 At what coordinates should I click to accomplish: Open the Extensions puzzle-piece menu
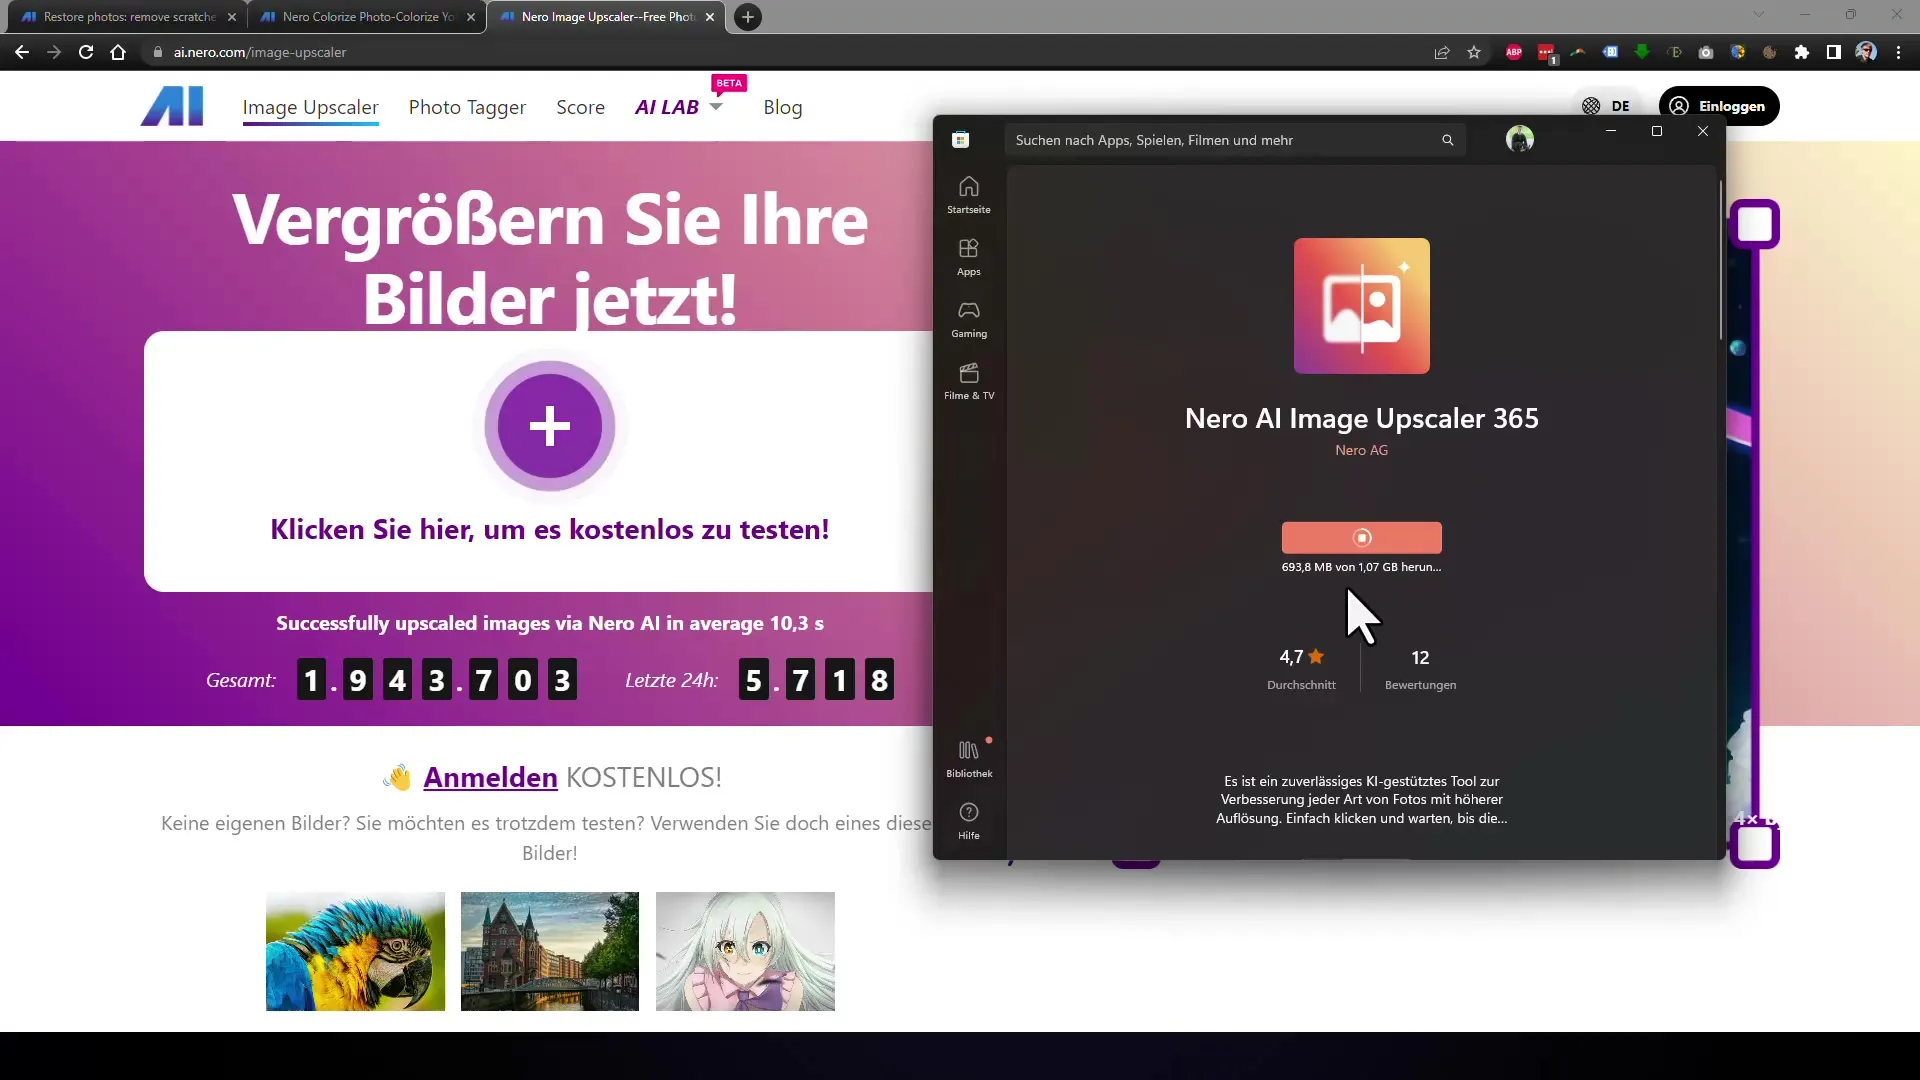(x=1802, y=52)
